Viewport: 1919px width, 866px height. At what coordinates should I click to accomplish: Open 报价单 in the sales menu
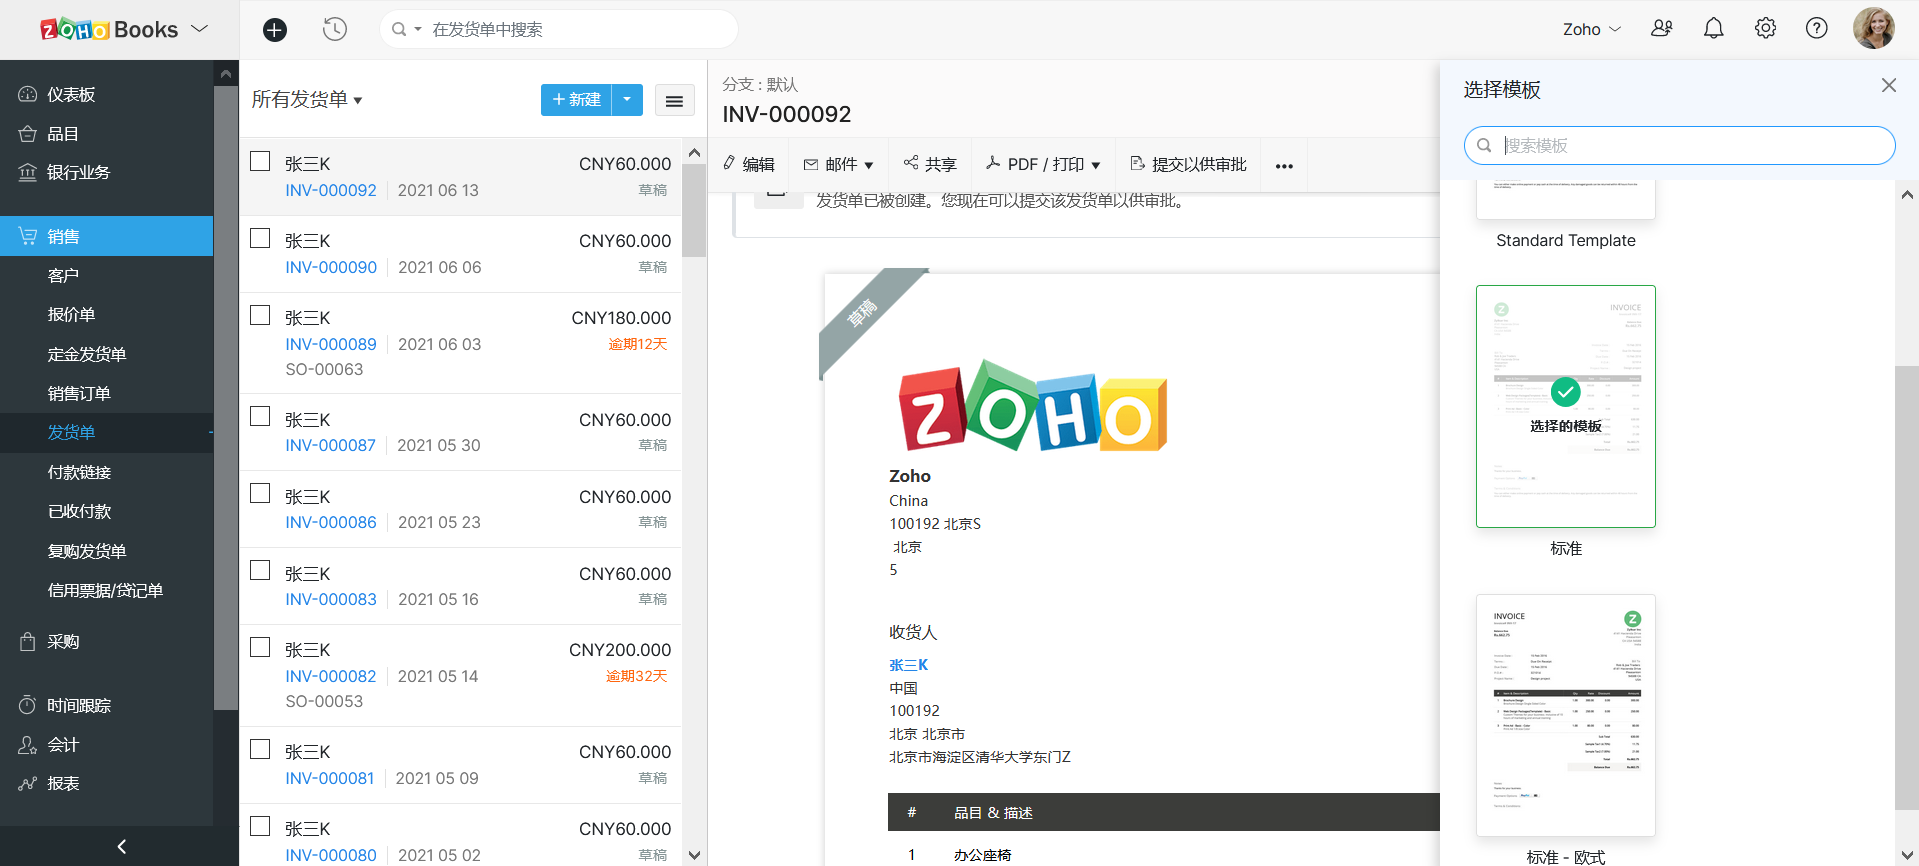click(x=71, y=314)
